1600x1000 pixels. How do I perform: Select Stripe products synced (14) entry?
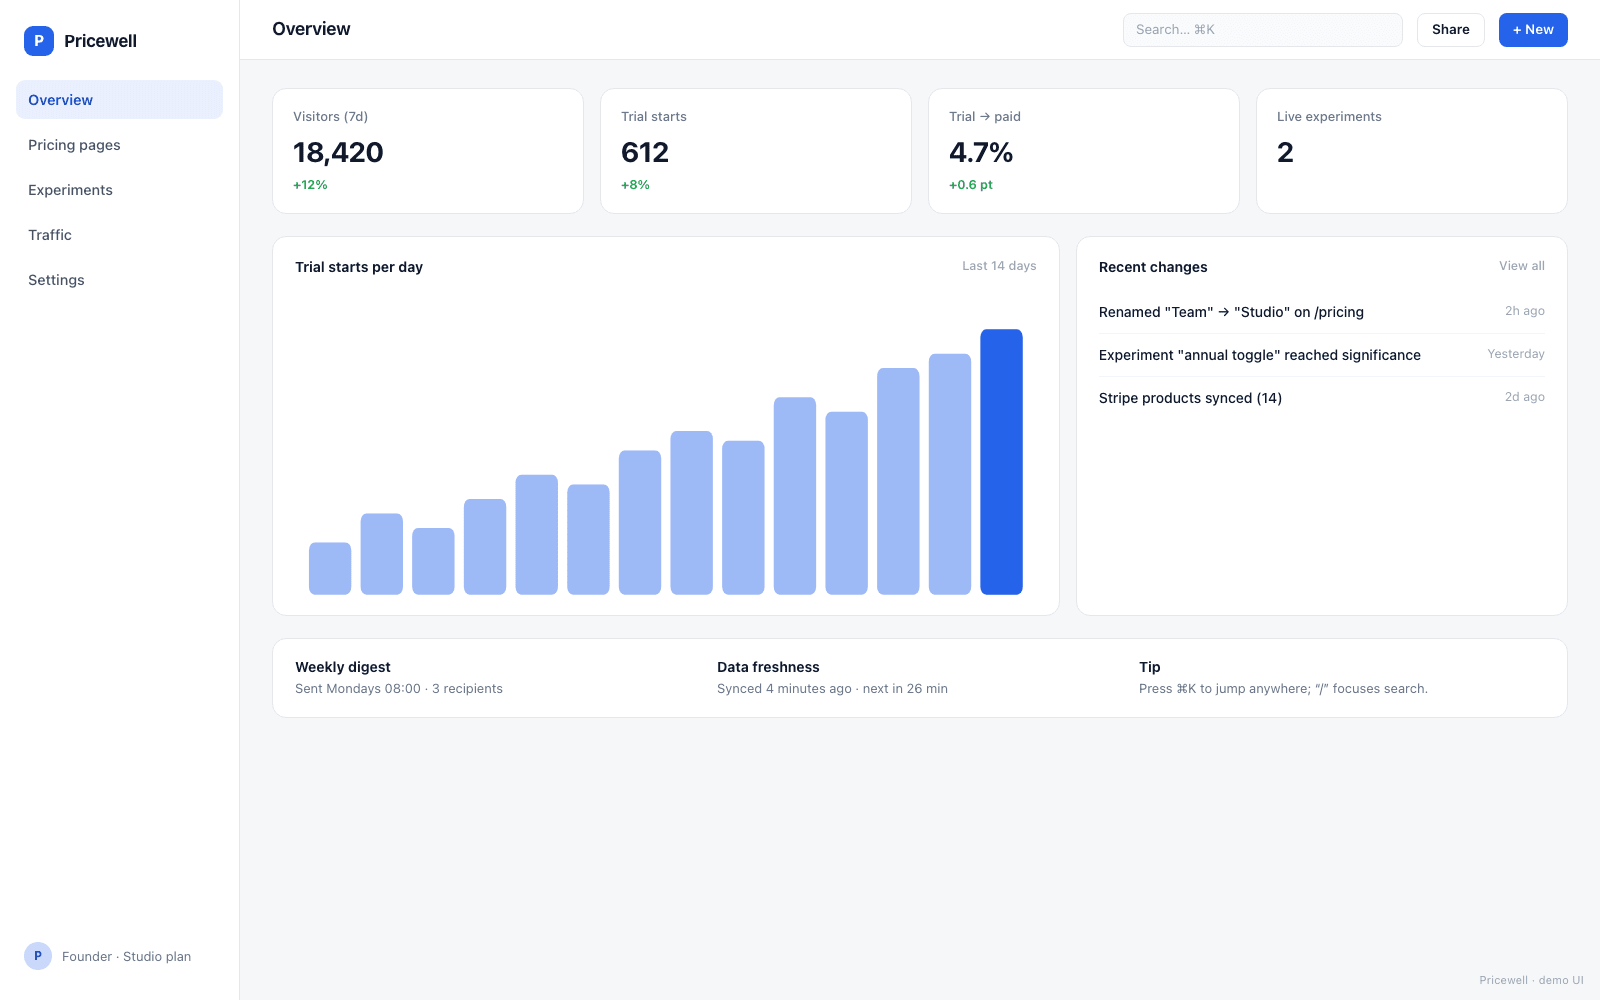(x=1322, y=398)
